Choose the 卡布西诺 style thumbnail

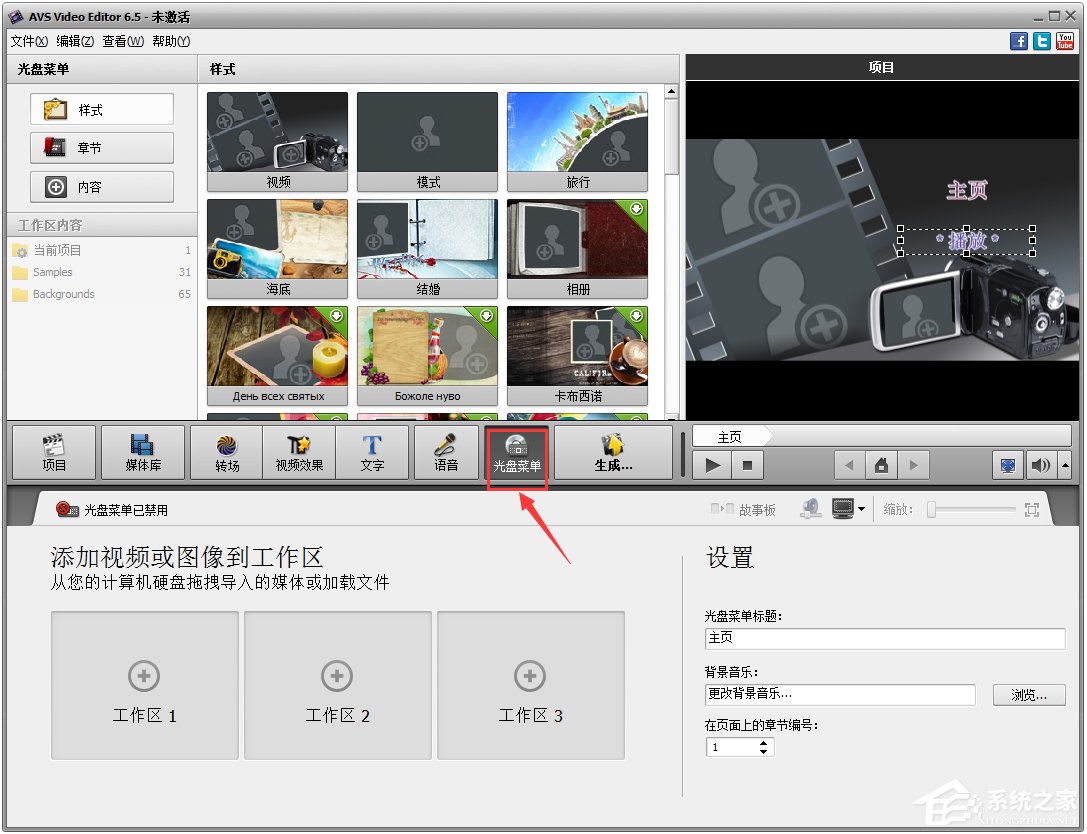tap(577, 356)
